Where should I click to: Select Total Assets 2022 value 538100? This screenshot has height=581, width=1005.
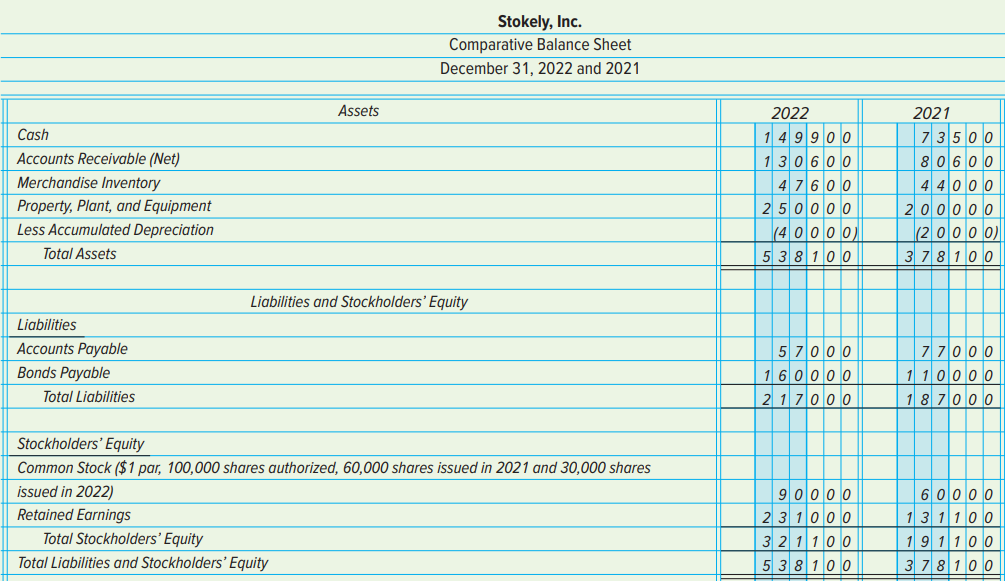tap(807, 257)
